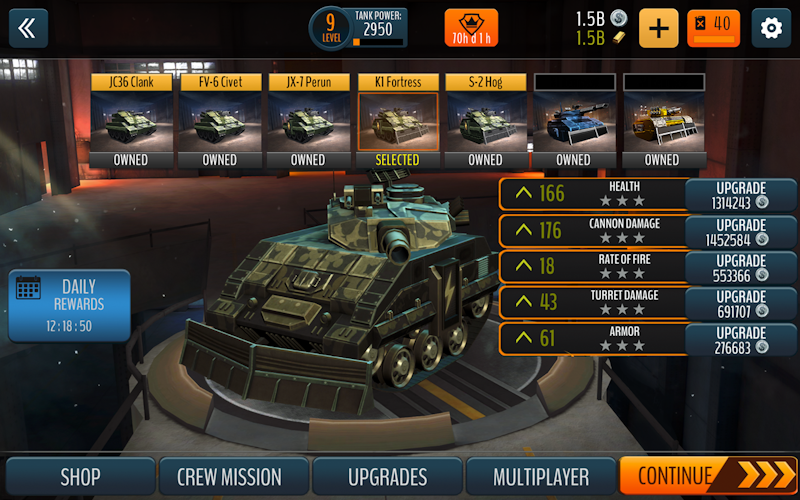Screen dimensions: 800x500
Task: Click the silver coin currency icon
Action: pyautogui.click(x=619, y=18)
